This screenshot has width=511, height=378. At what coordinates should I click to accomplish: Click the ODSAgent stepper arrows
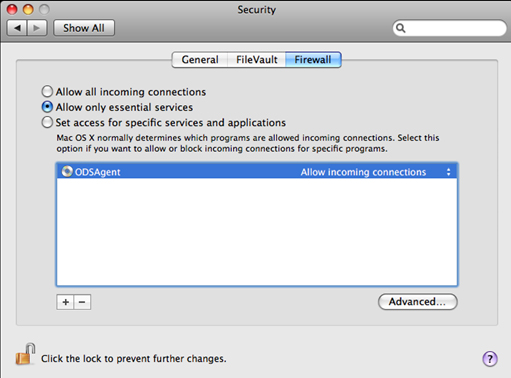coord(448,172)
